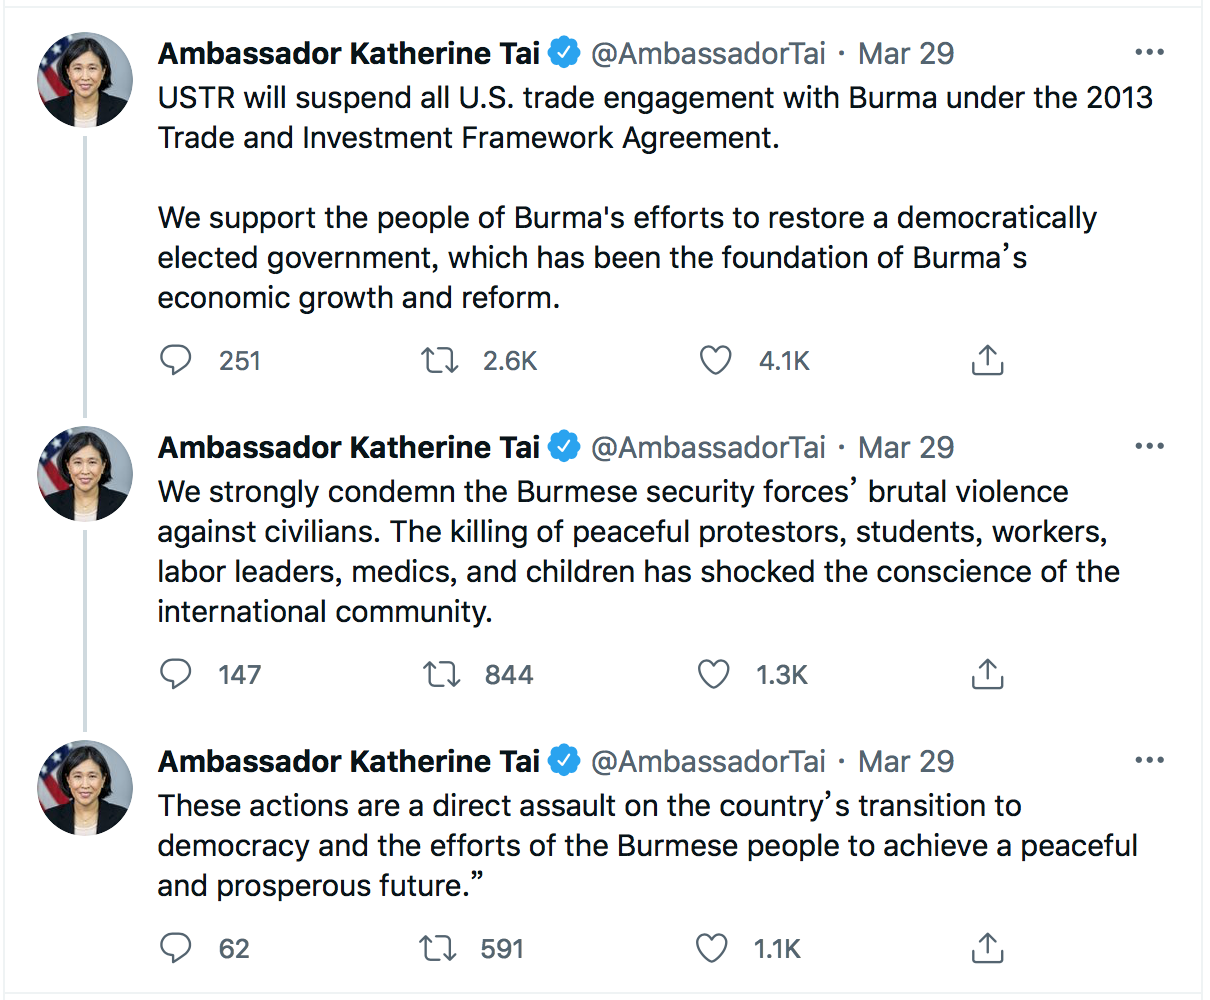Screen dimensions: 1210x1000
Task: Retweet the tweet with 844 retweets
Action: coord(441,674)
